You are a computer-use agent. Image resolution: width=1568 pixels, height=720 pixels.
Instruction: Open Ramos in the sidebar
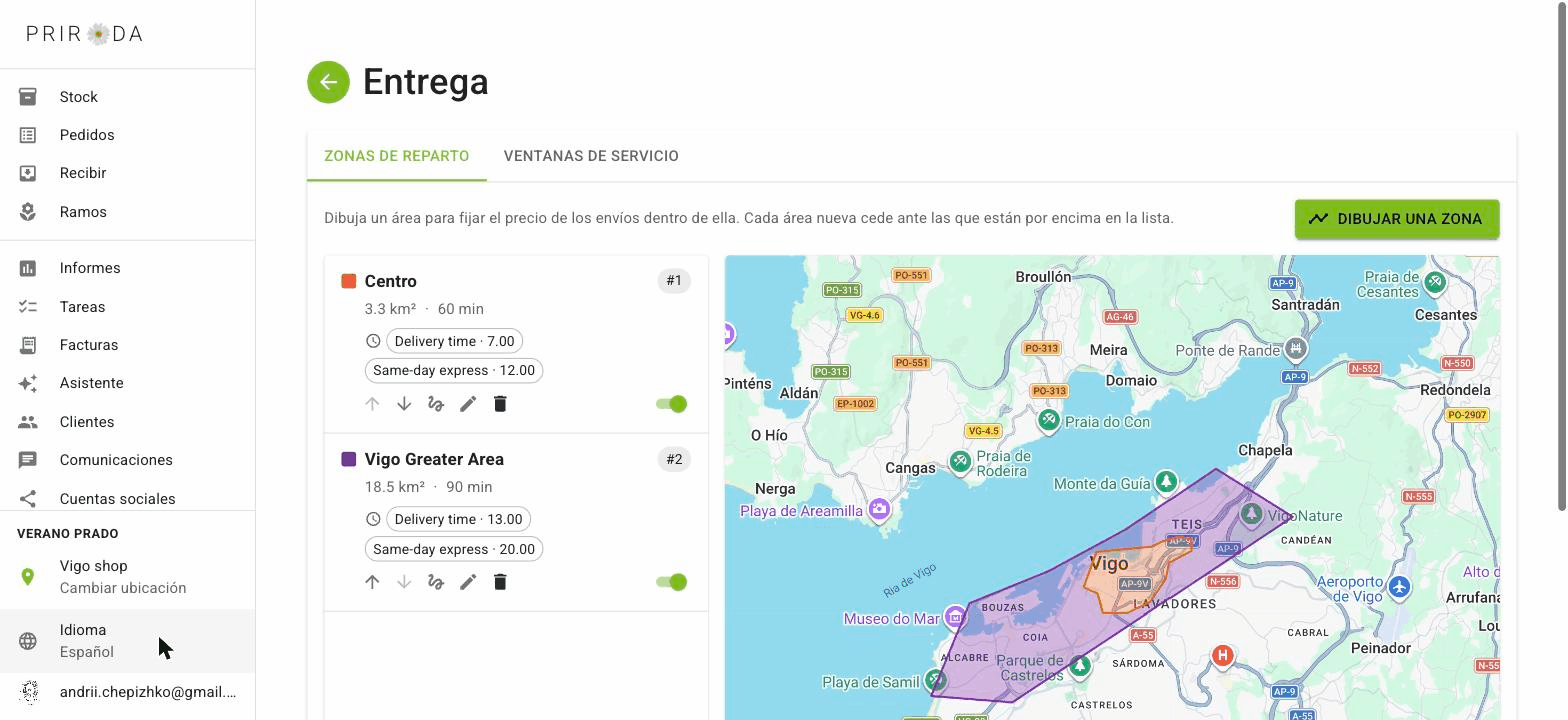tap(128, 212)
